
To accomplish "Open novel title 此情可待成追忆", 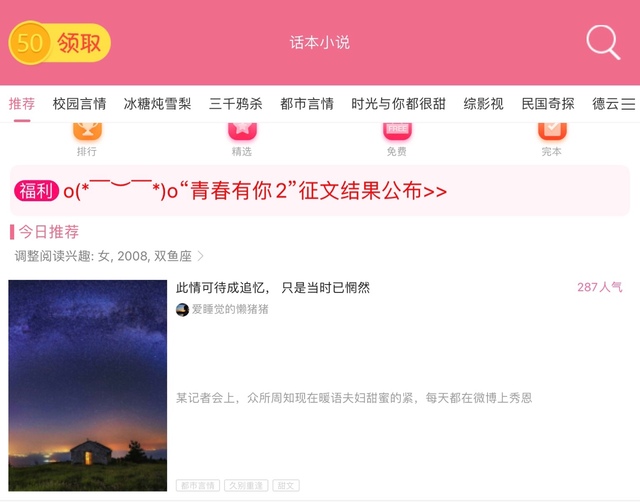I will click(x=273, y=288).
